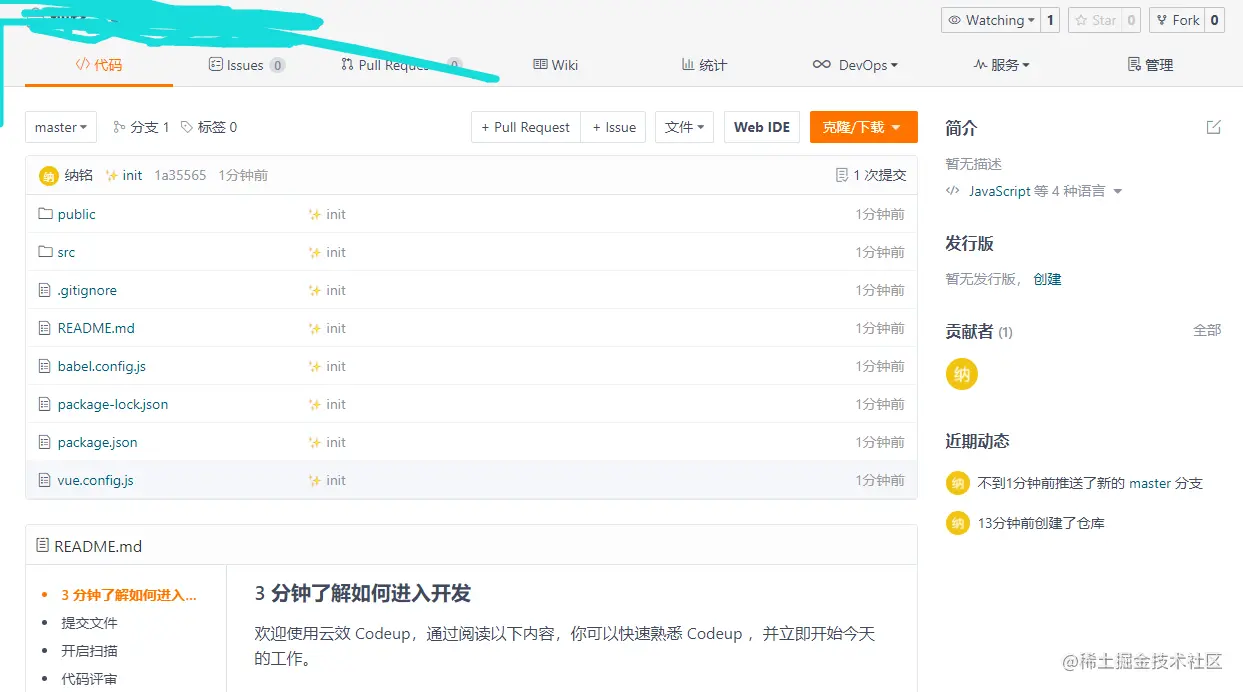Open package-lock.json file

pyautogui.click(x=113, y=404)
